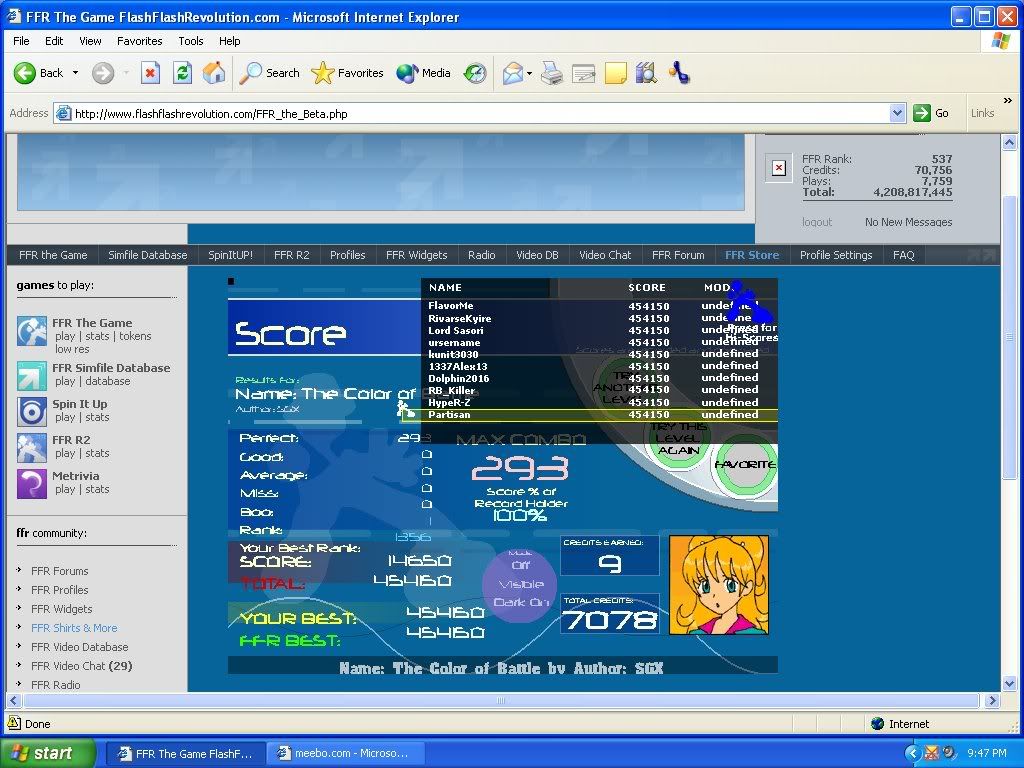Image resolution: width=1024 pixels, height=768 pixels.
Task: Toggle the Dark On mode option
Action: (520, 602)
